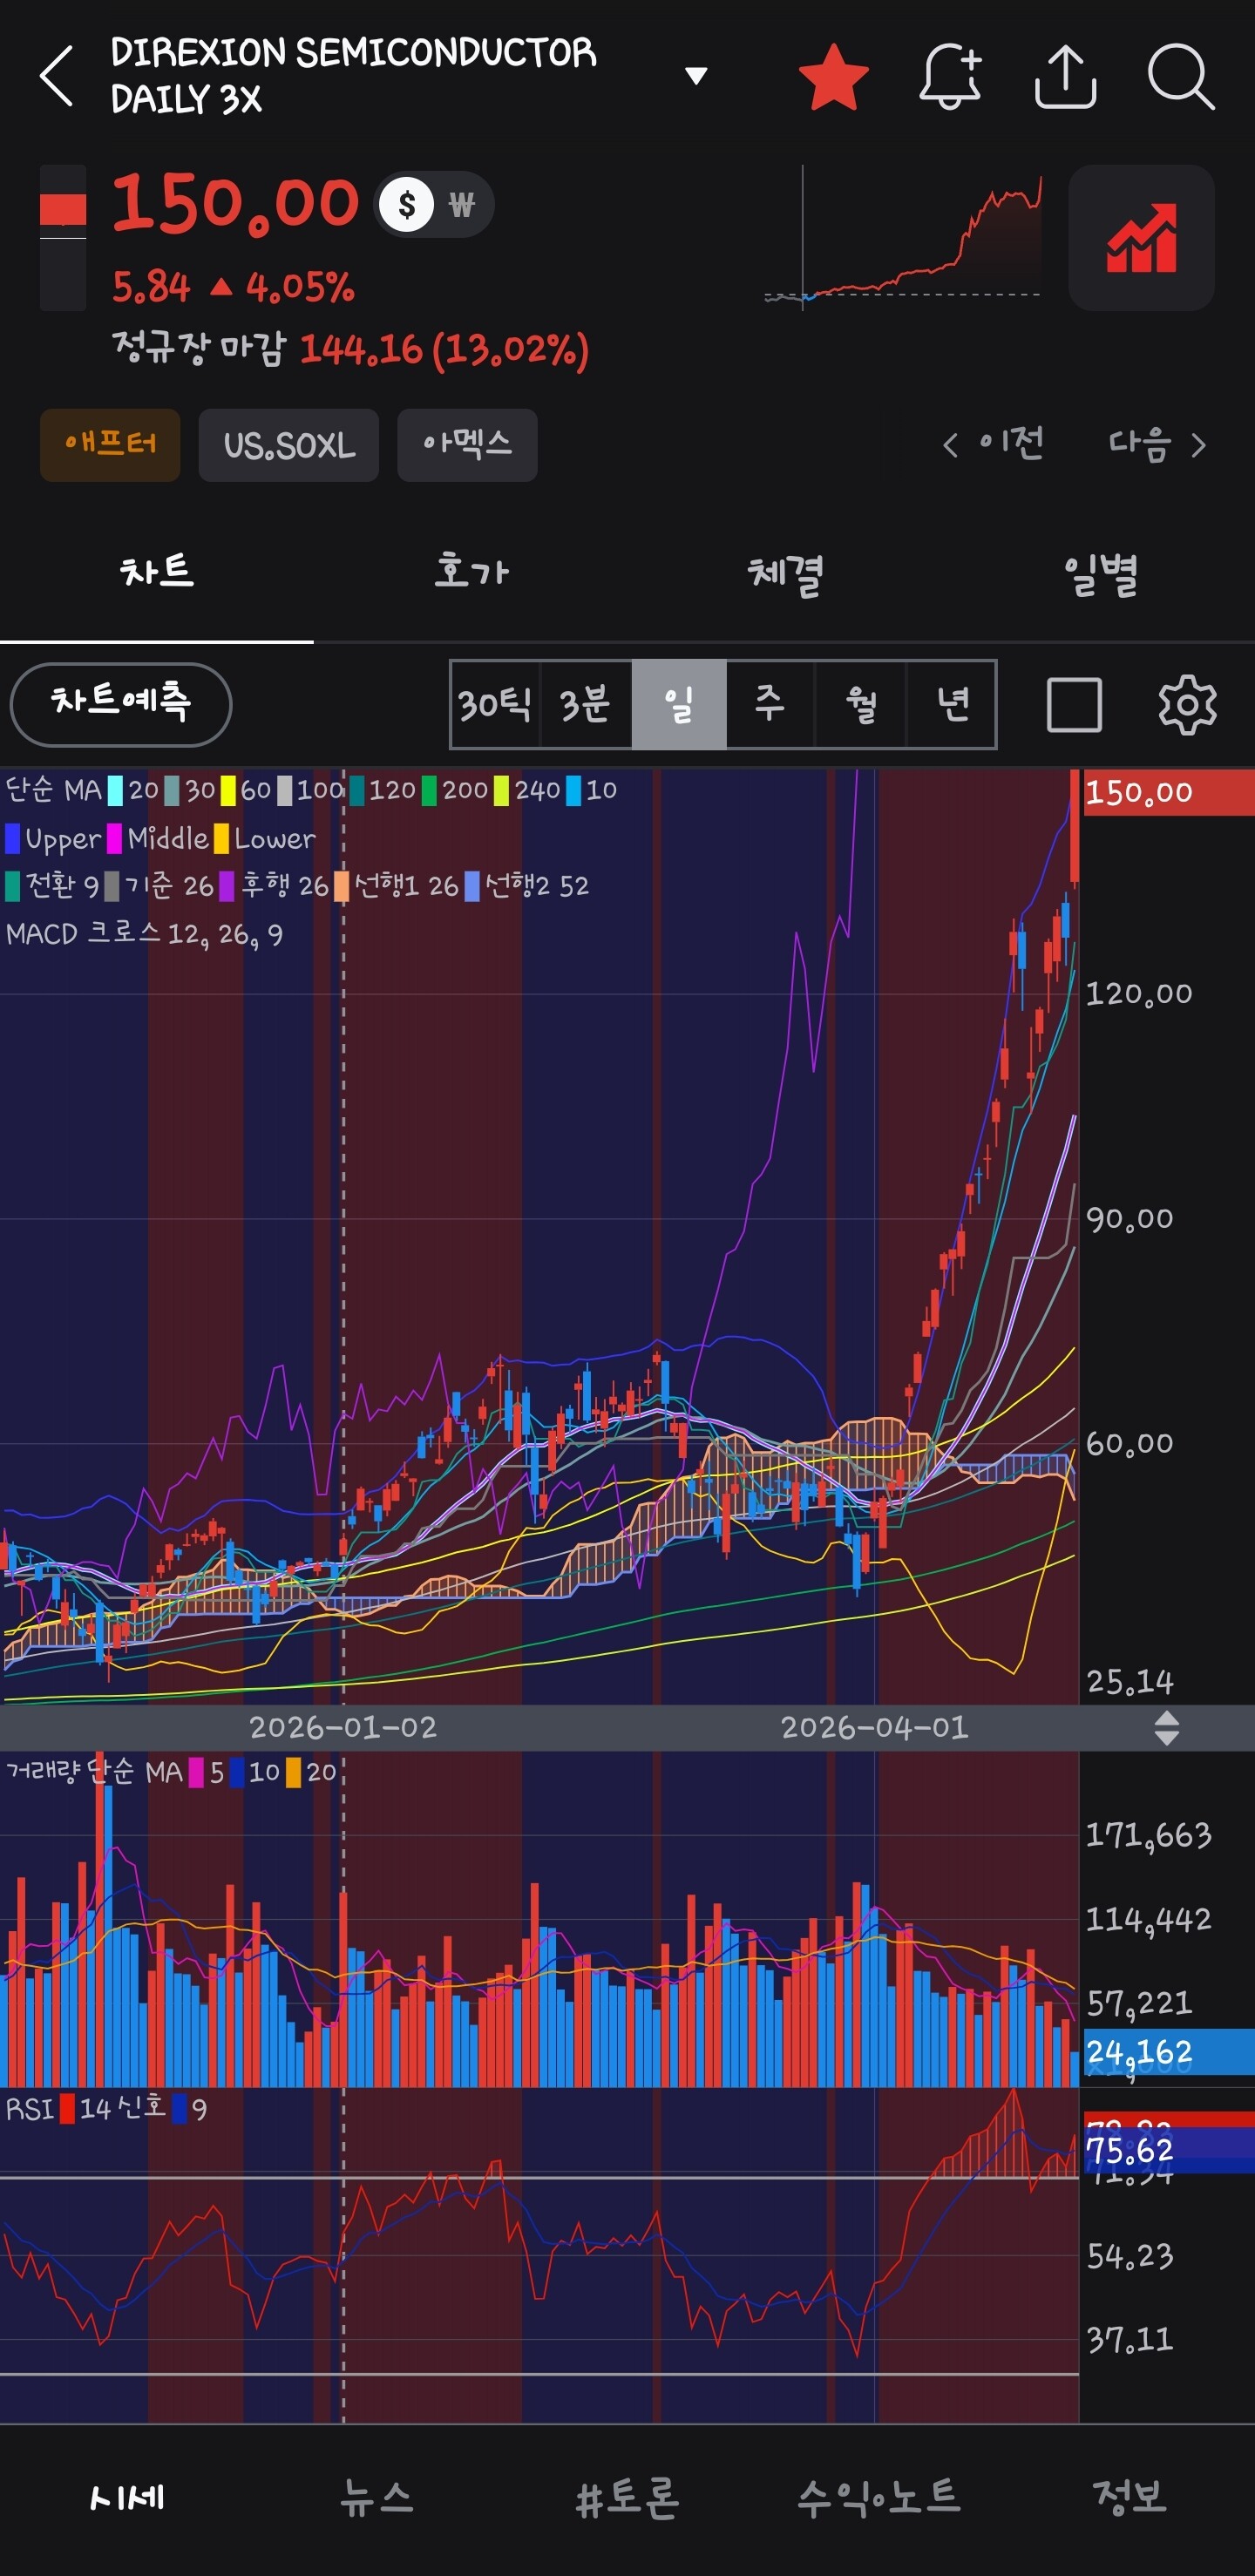This screenshot has height=2576, width=1255.
Task: Adjust the chart panel height handle
Action: (x=1166, y=1727)
